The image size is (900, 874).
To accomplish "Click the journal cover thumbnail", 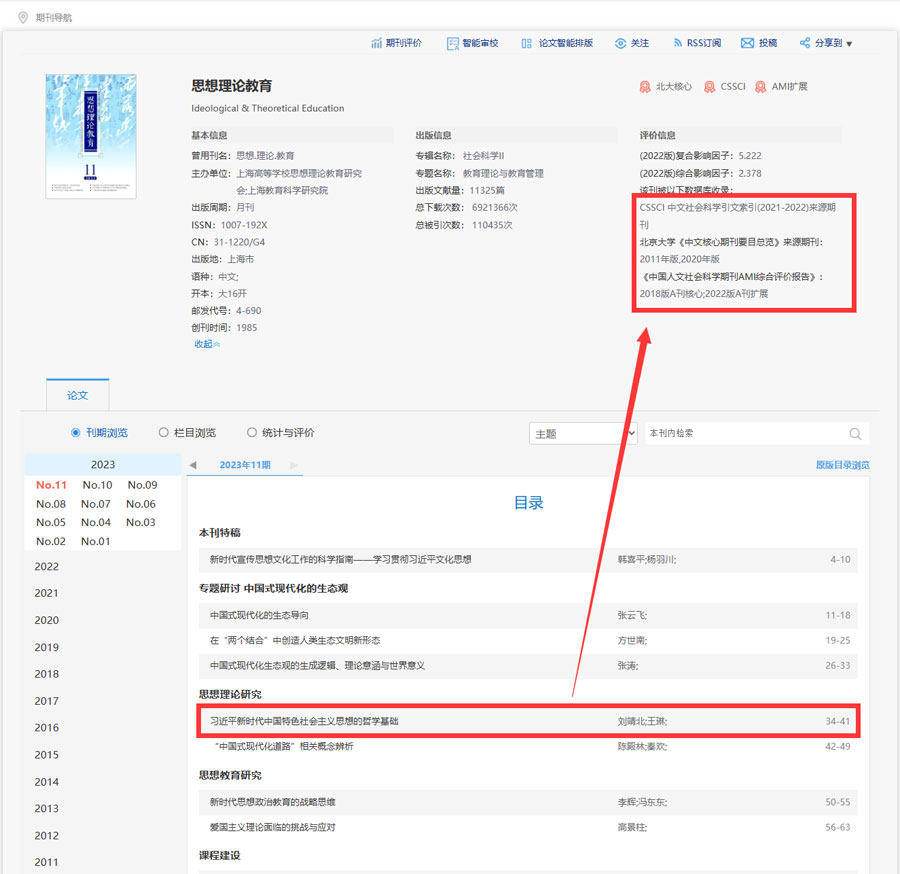I will click(x=91, y=136).
